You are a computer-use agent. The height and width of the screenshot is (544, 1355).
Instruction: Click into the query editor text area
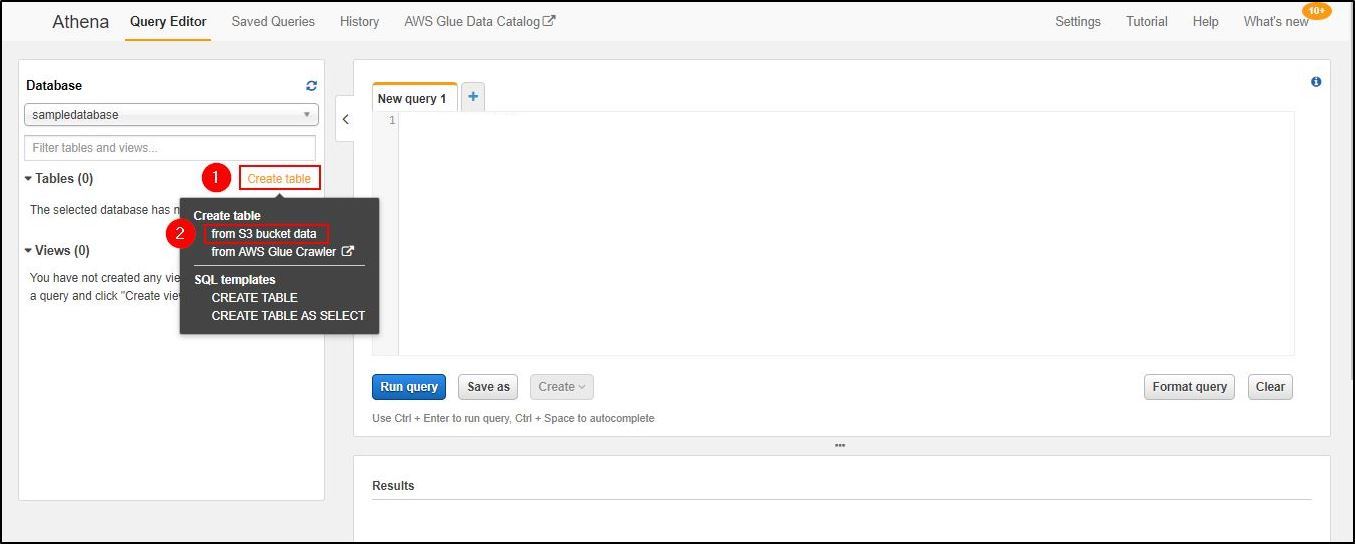point(846,233)
